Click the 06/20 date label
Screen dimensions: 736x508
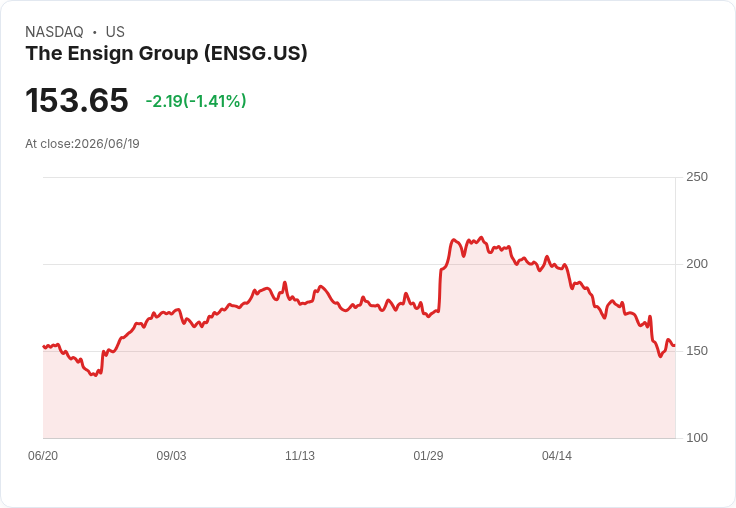point(43,456)
